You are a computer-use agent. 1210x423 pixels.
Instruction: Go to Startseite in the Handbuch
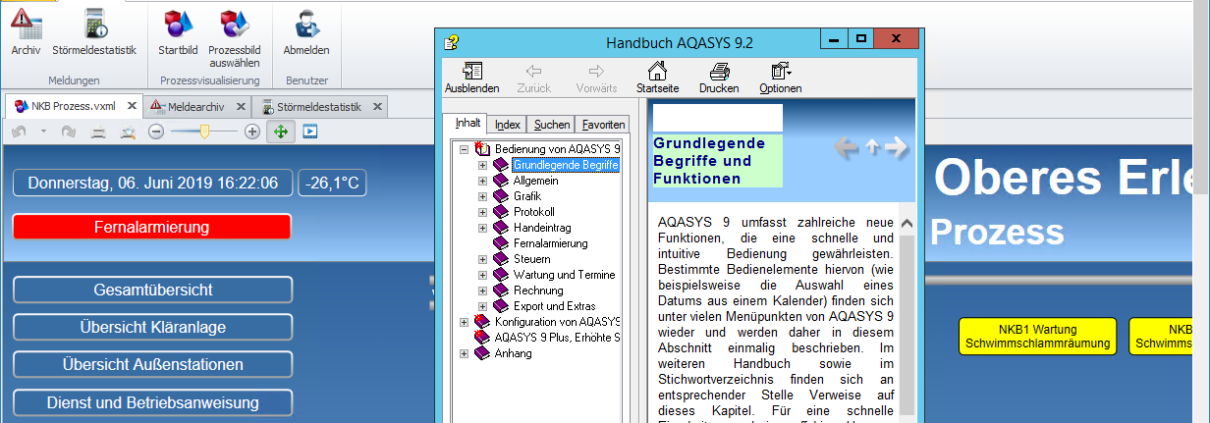pyautogui.click(x=657, y=78)
